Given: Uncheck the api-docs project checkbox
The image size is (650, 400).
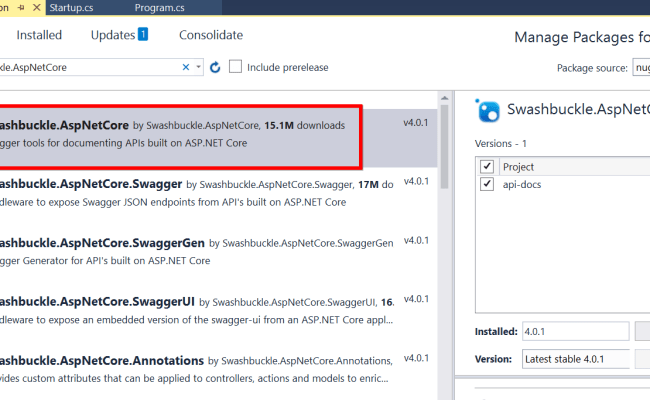Looking at the screenshot, I should 487,185.
